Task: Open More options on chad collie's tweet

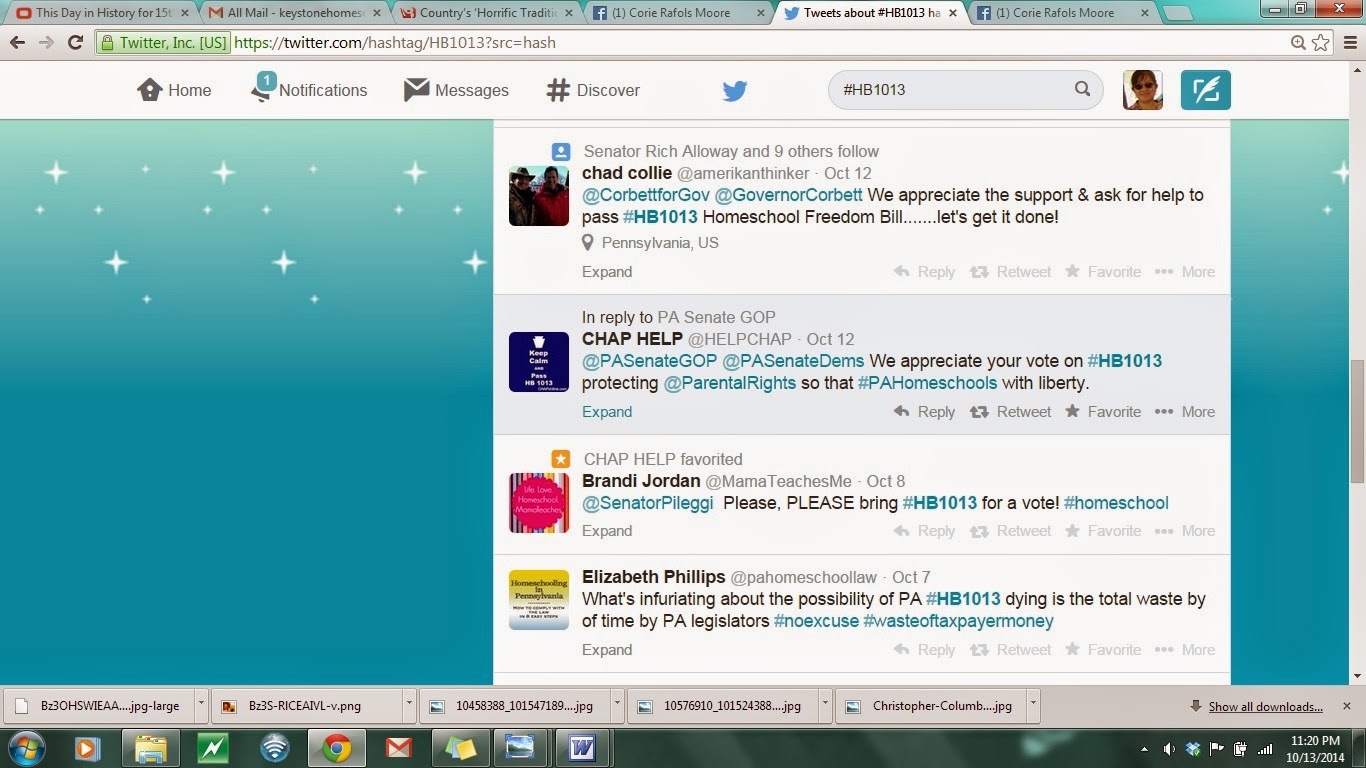Action: [1185, 272]
